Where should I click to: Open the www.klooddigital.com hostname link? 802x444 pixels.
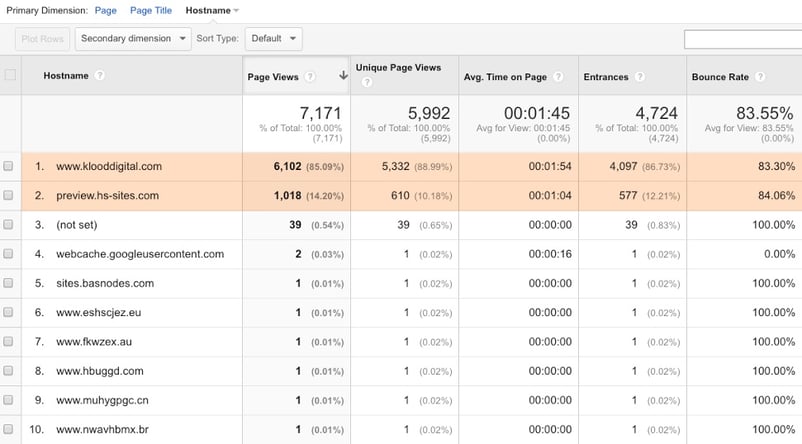tap(108, 167)
